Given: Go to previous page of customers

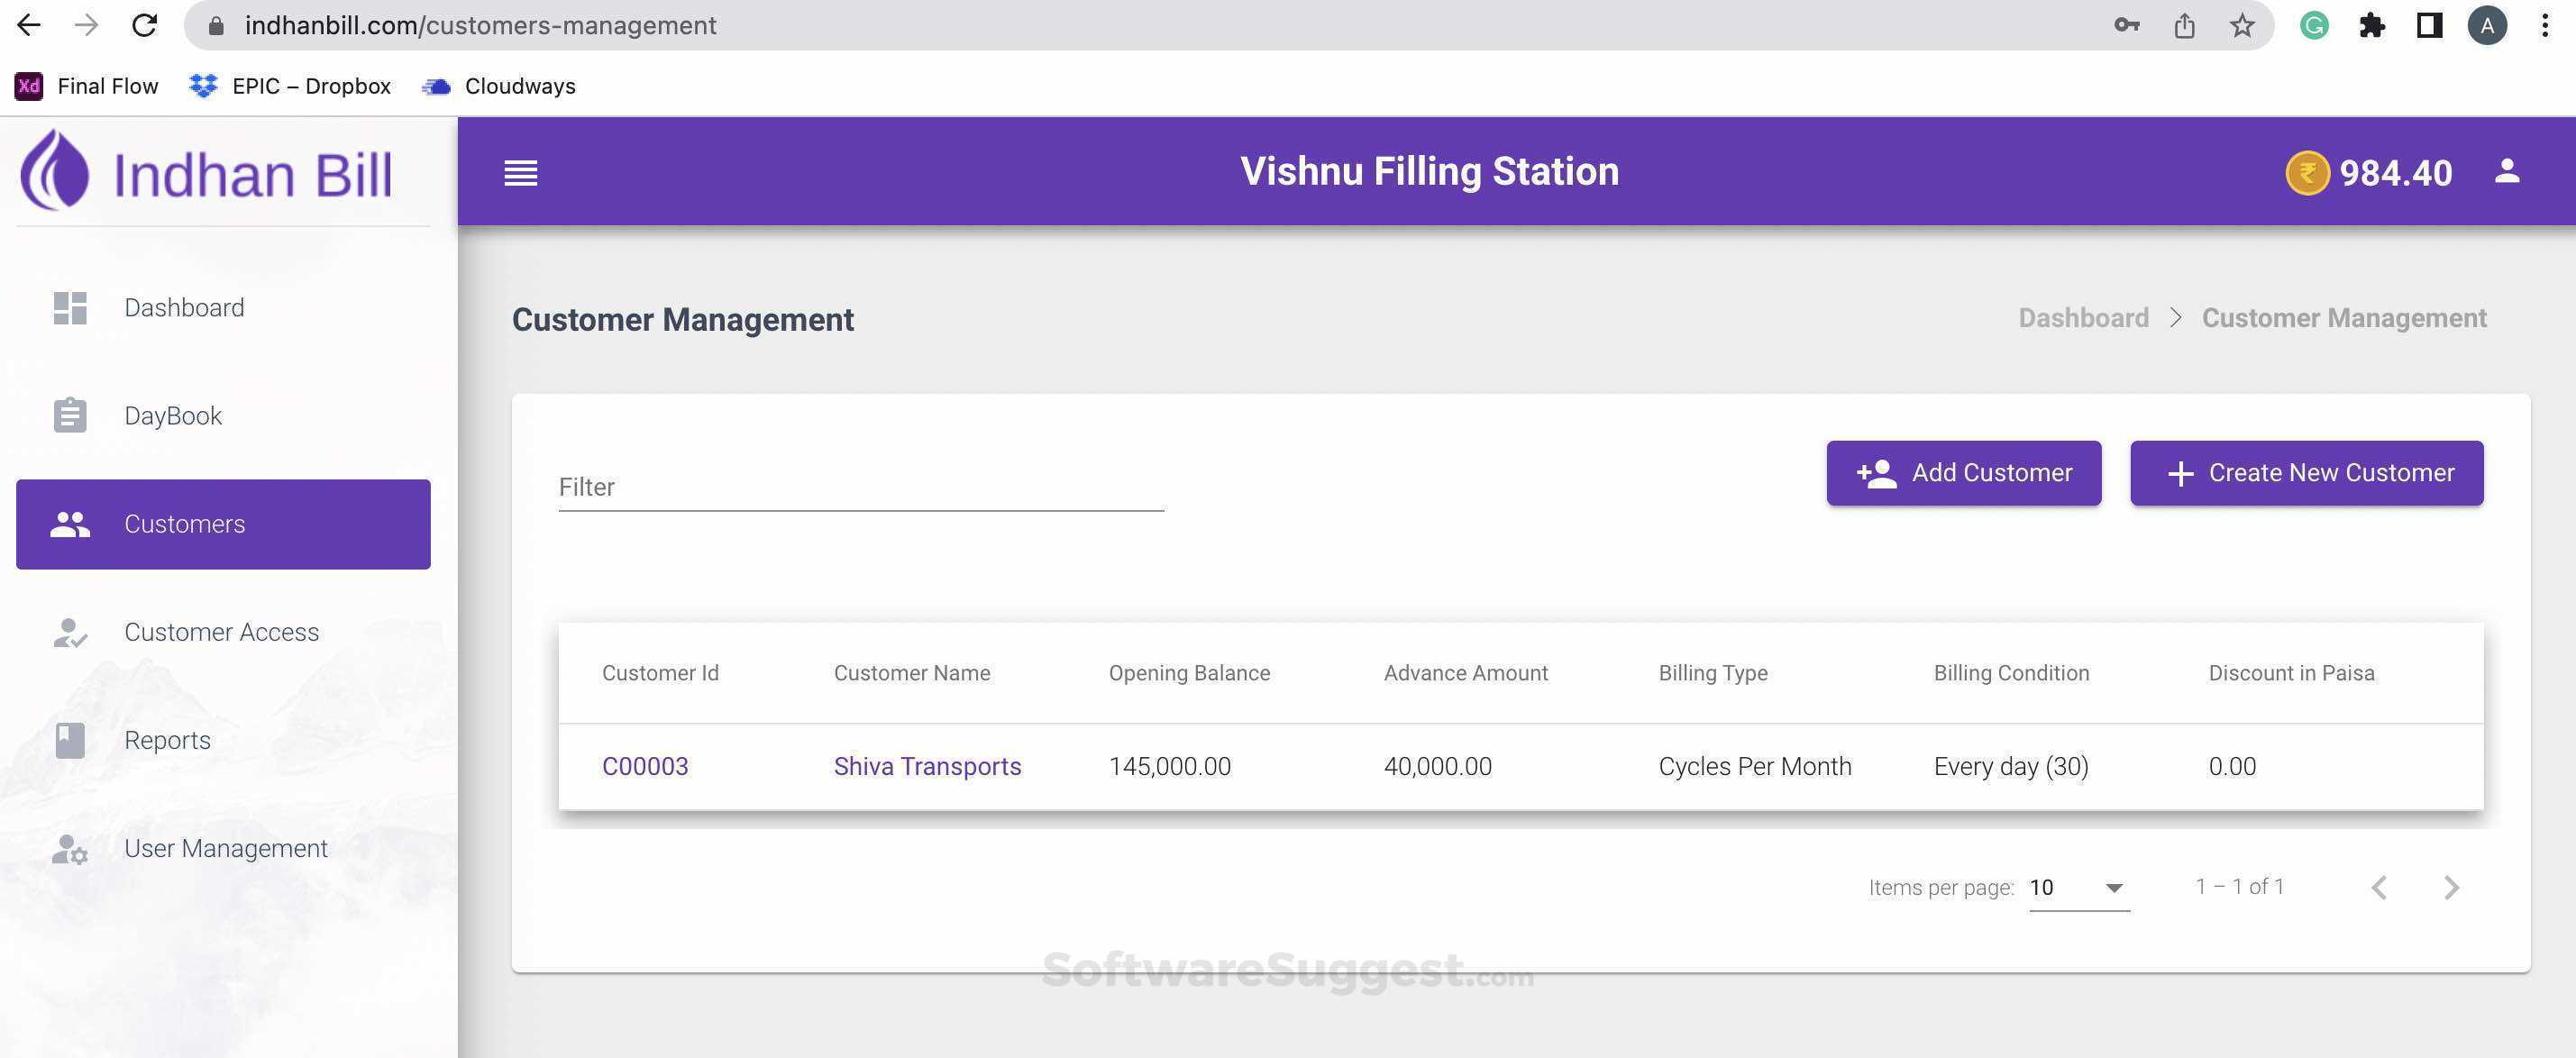Looking at the screenshot, I should [2379, 888].
